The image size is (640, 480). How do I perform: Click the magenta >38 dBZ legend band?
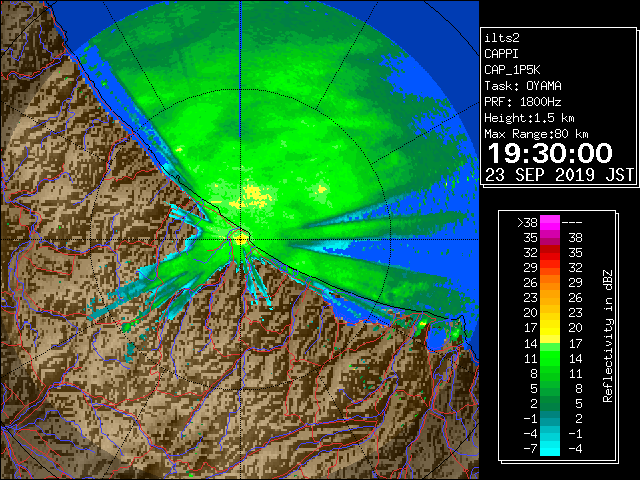pos(549,223)
